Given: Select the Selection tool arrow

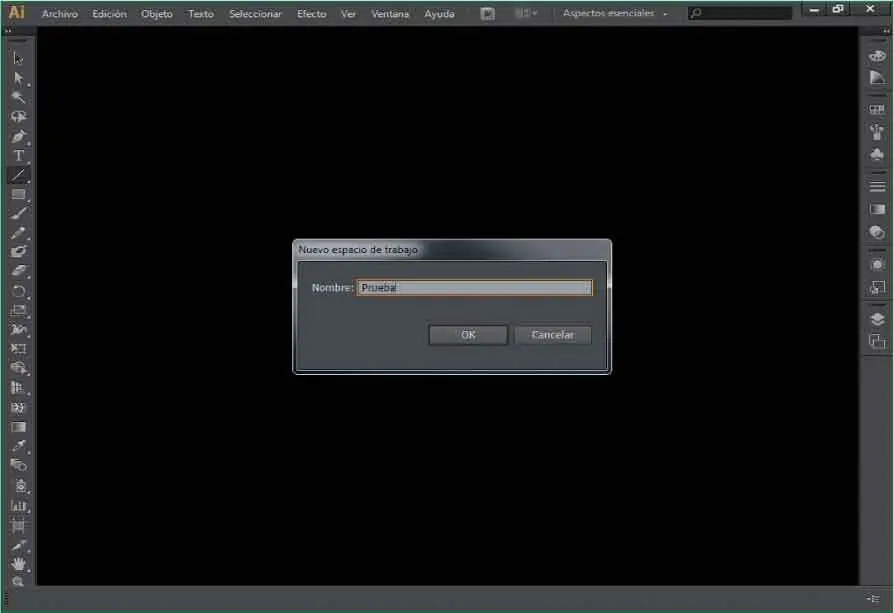Looking at the screenshot, I should (18, 58).
